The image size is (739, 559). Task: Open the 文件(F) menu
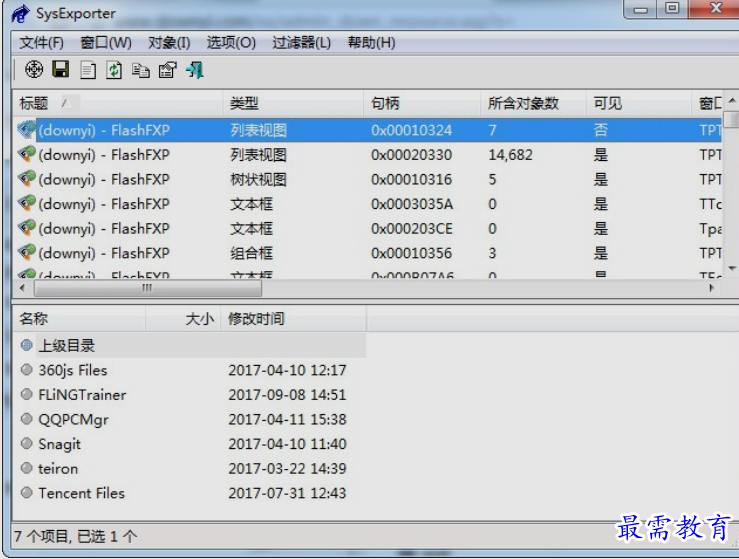(x=41, y=43)
